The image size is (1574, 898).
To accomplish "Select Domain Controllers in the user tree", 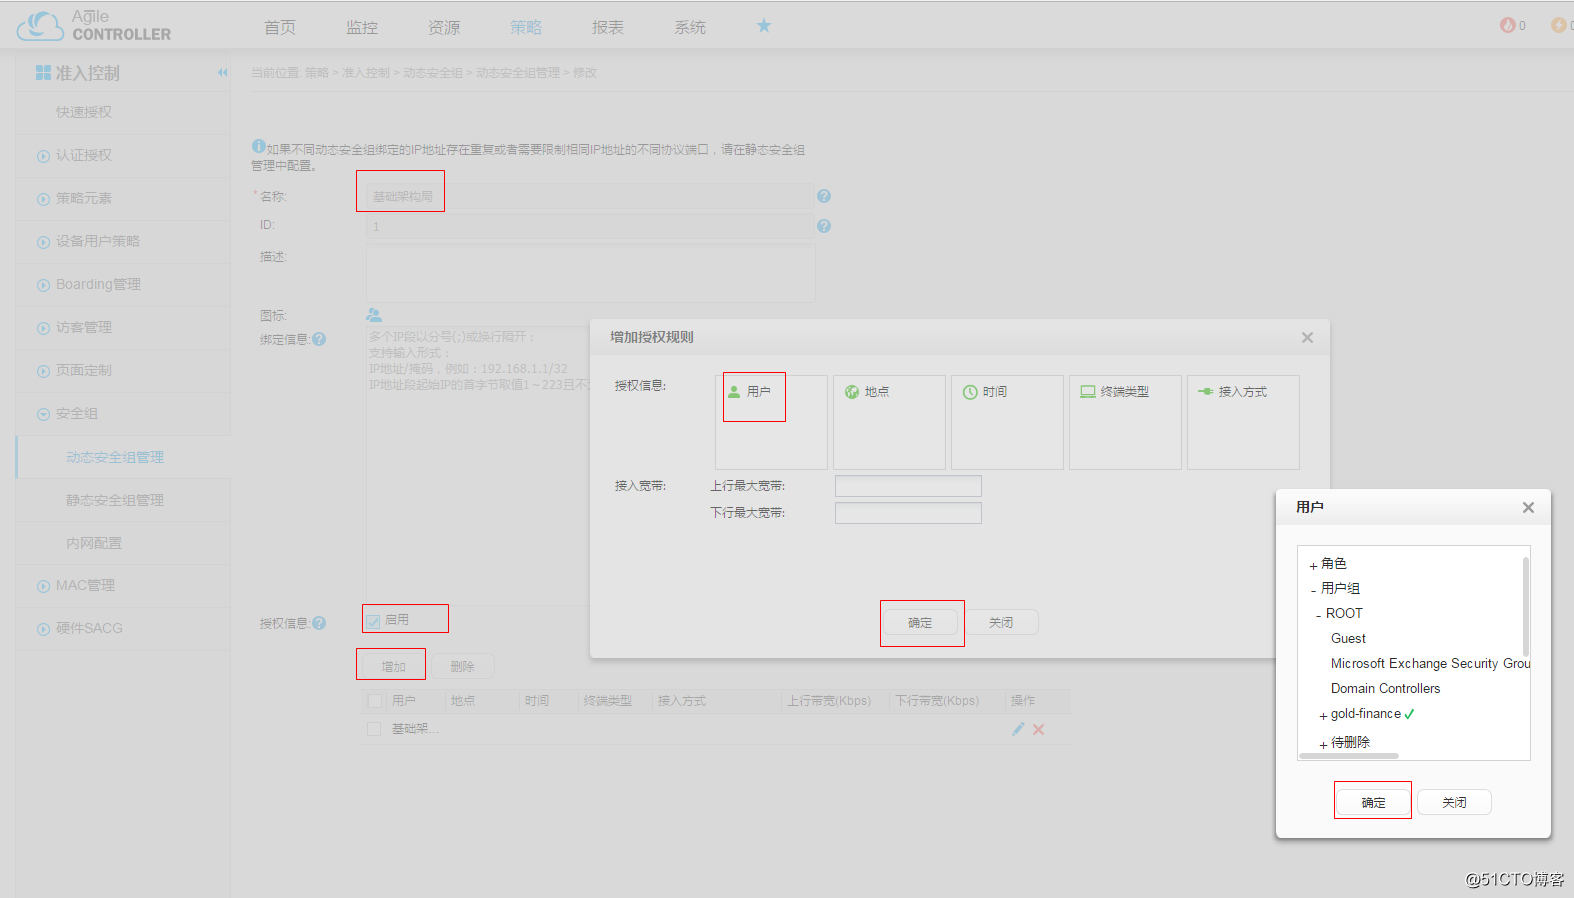I will [1385, 688].
